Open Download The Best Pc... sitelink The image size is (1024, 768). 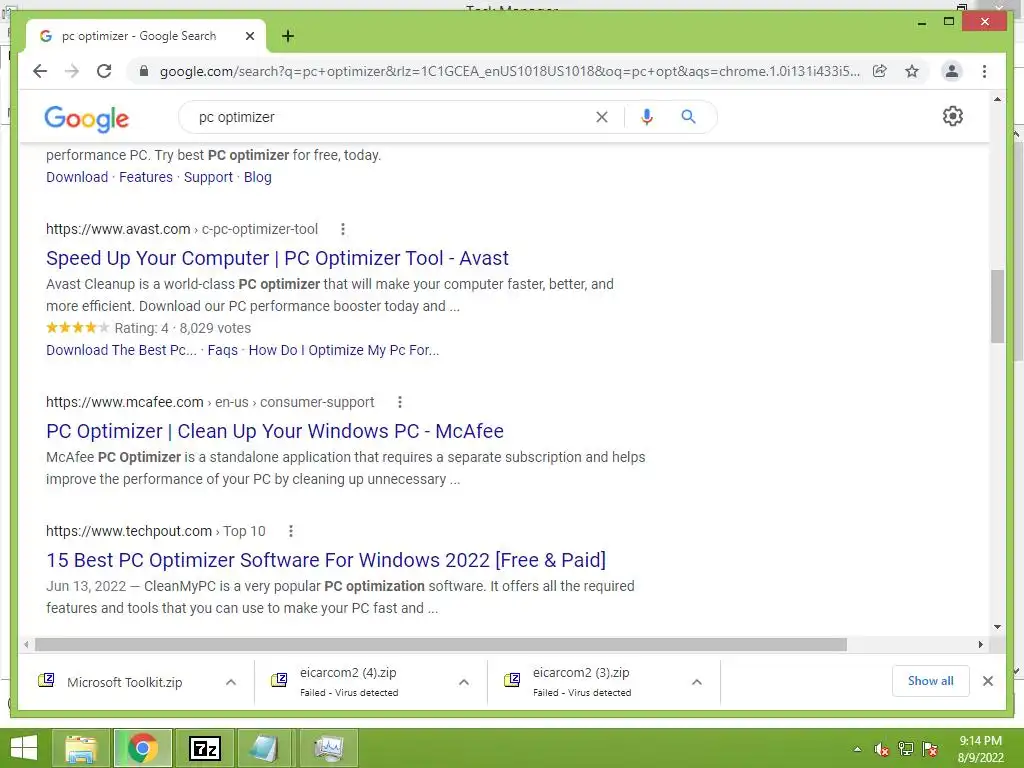121,350
